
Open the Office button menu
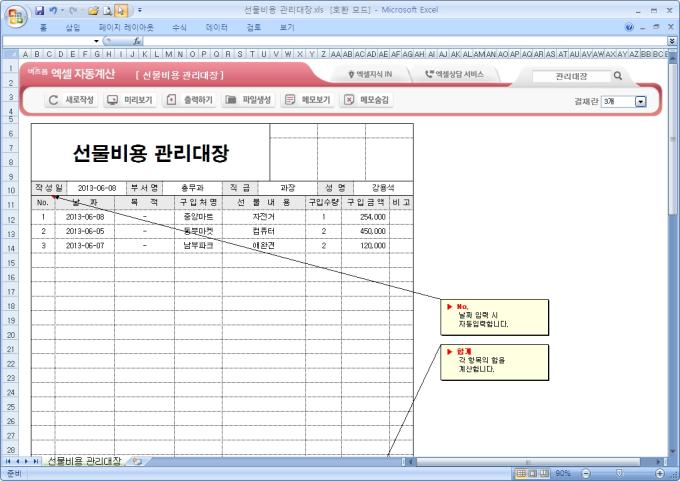(16, 16)
